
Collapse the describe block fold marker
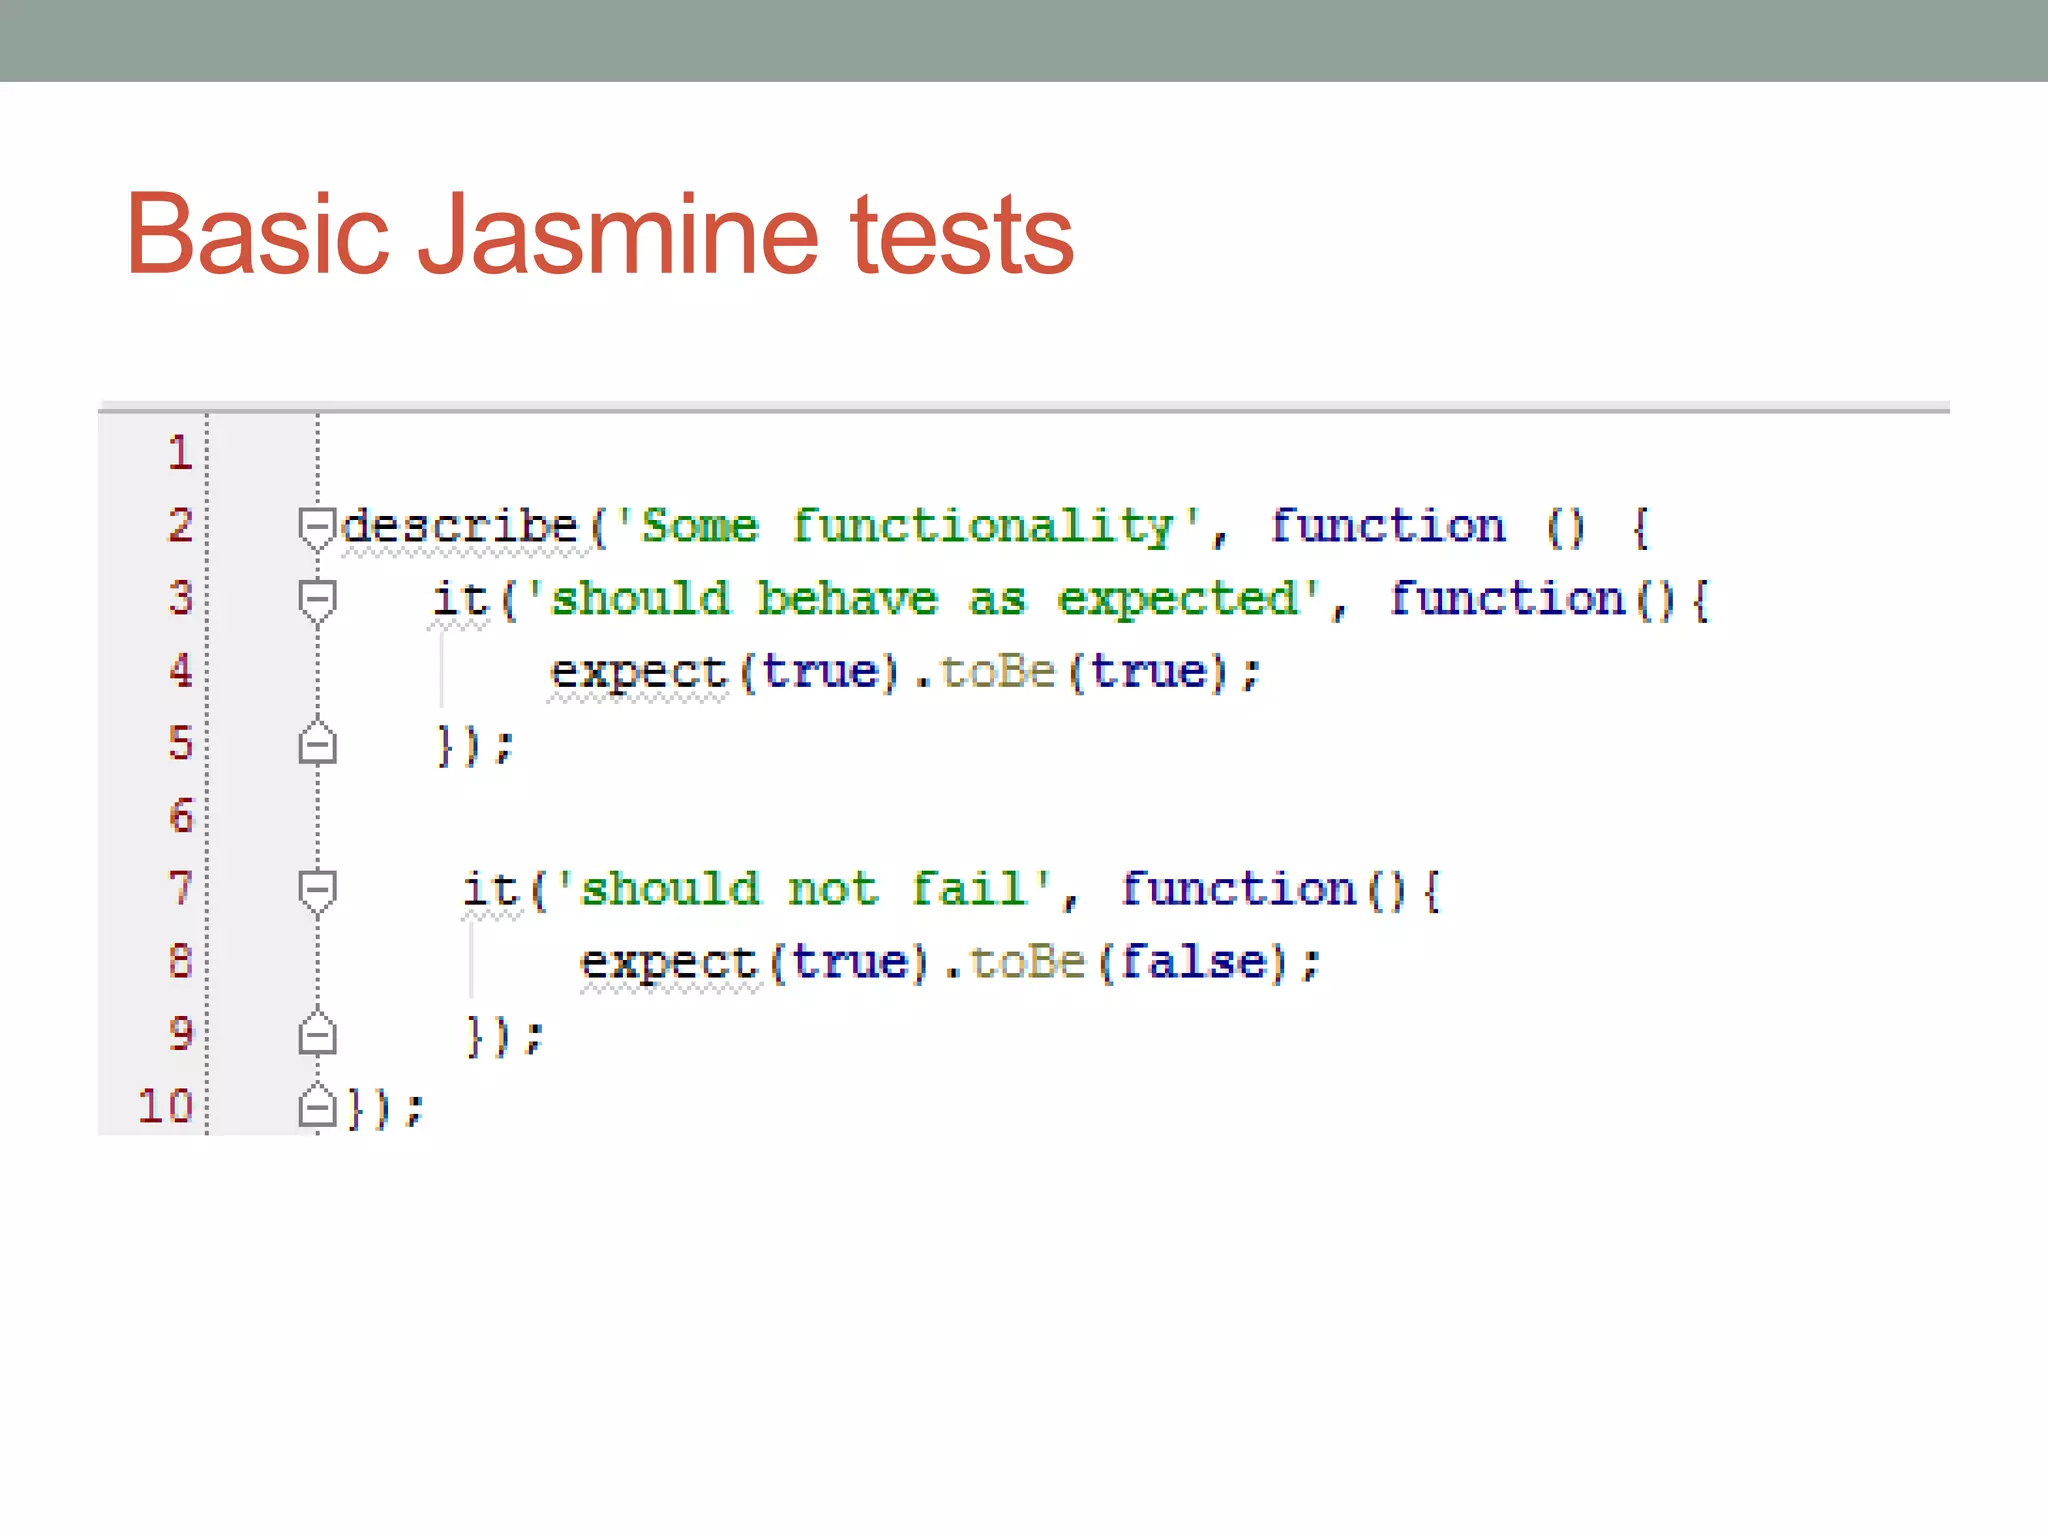pos(317,525)
